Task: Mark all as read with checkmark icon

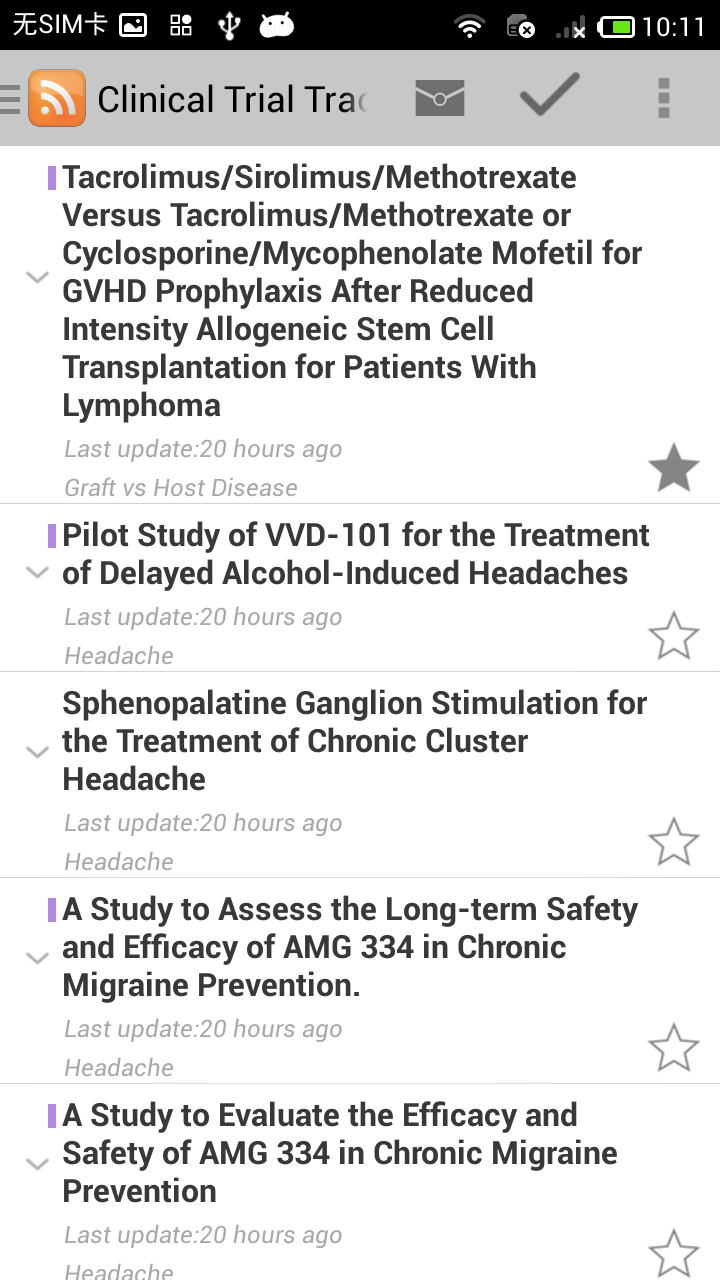Action: coord(549,97)
